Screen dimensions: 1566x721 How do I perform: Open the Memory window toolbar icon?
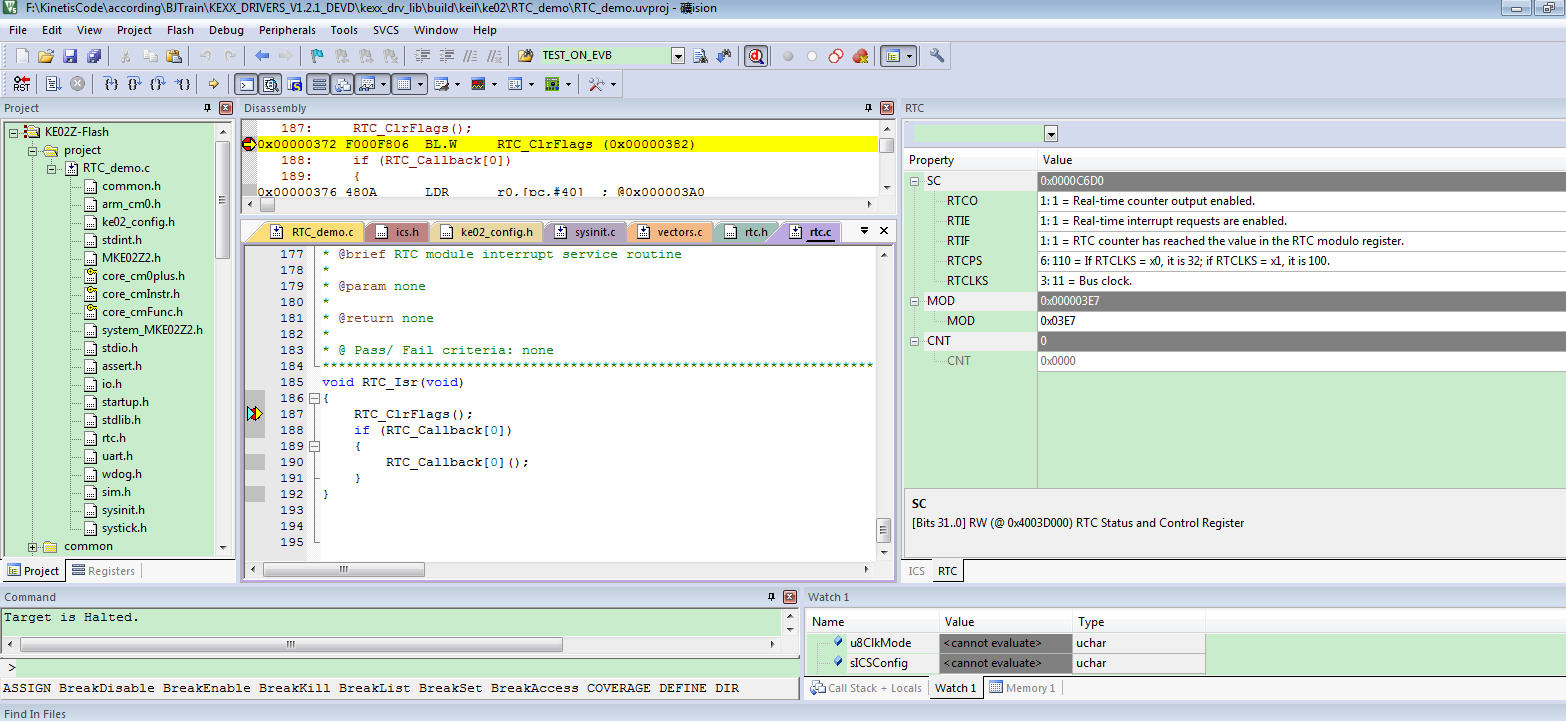(x=403, y=84)
